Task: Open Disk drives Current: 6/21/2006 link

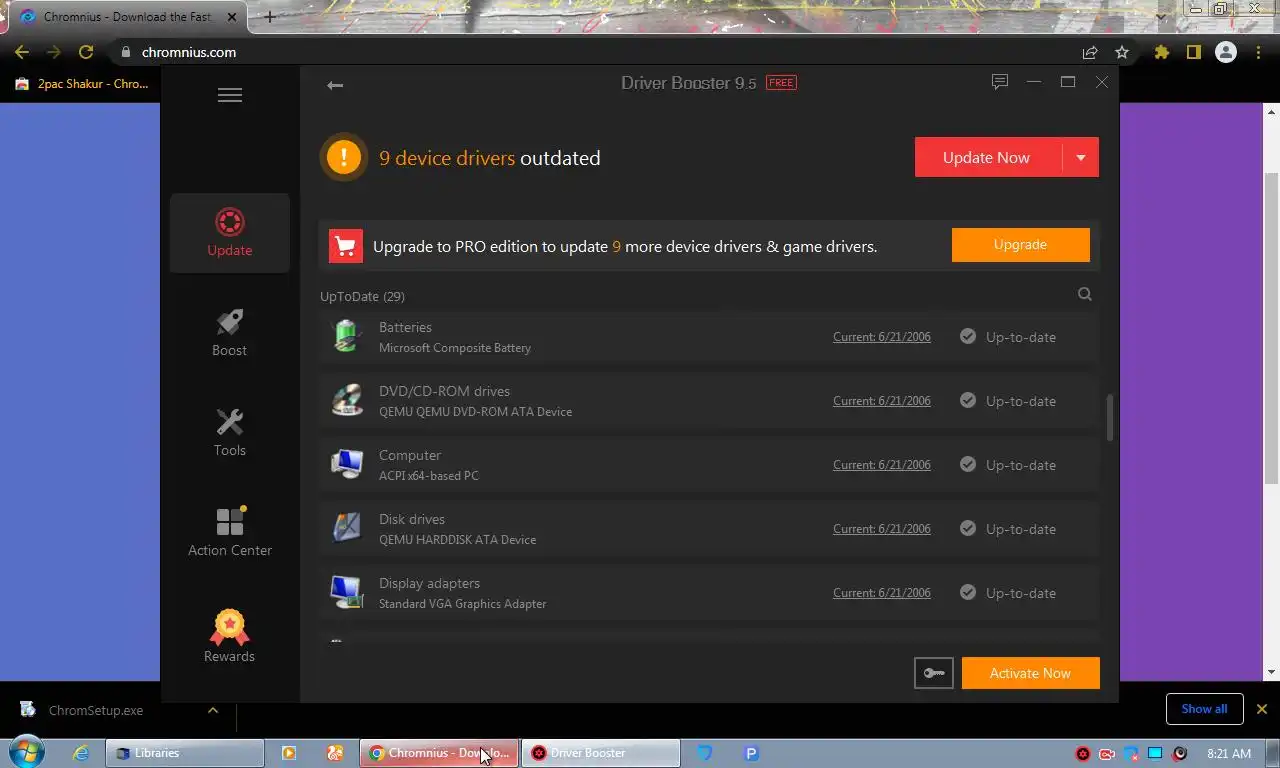Action: [882, 529]
